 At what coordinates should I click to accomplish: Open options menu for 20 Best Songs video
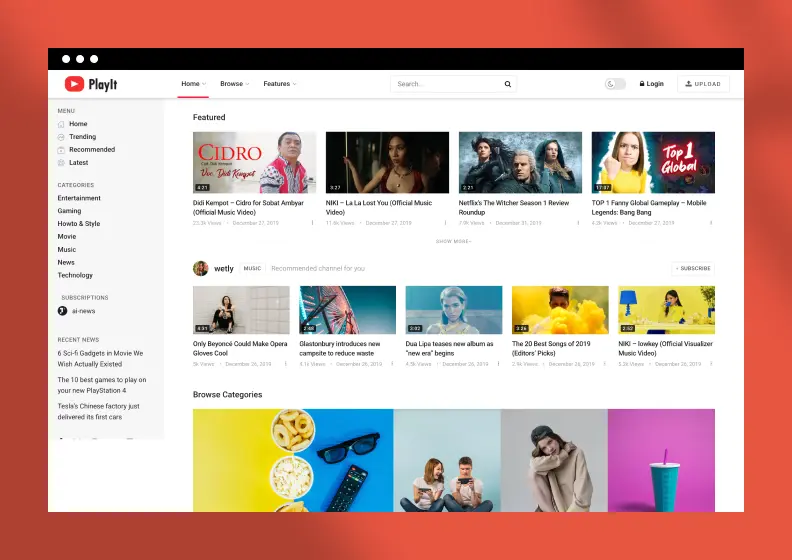pos(605,364)
